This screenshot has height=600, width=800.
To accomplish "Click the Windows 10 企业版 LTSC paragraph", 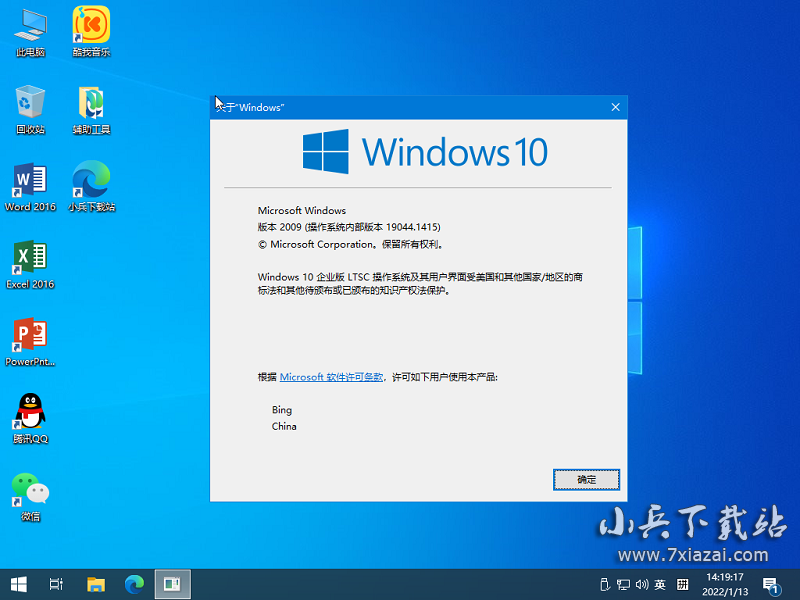I will tap(420, 284).
